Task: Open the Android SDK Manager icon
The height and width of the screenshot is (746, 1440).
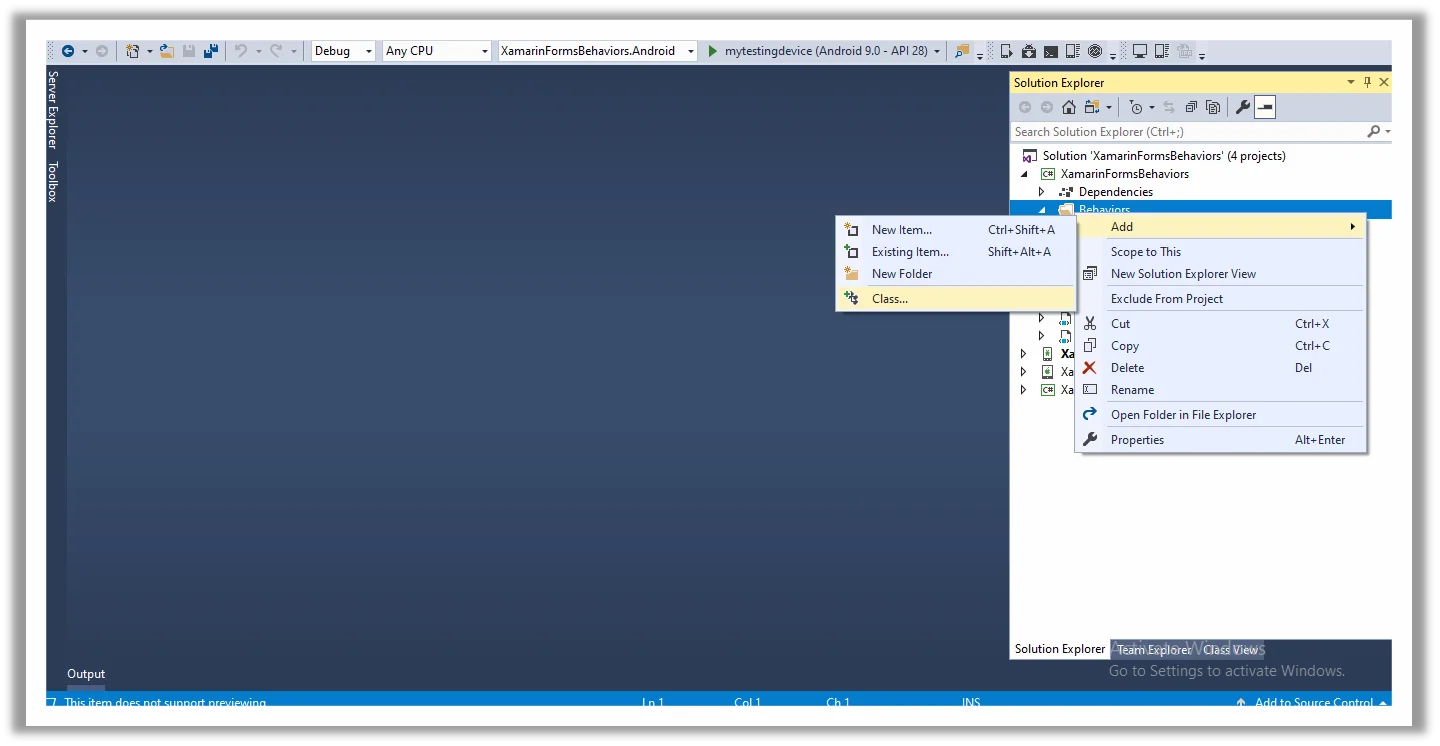Action: point(1029,51)
